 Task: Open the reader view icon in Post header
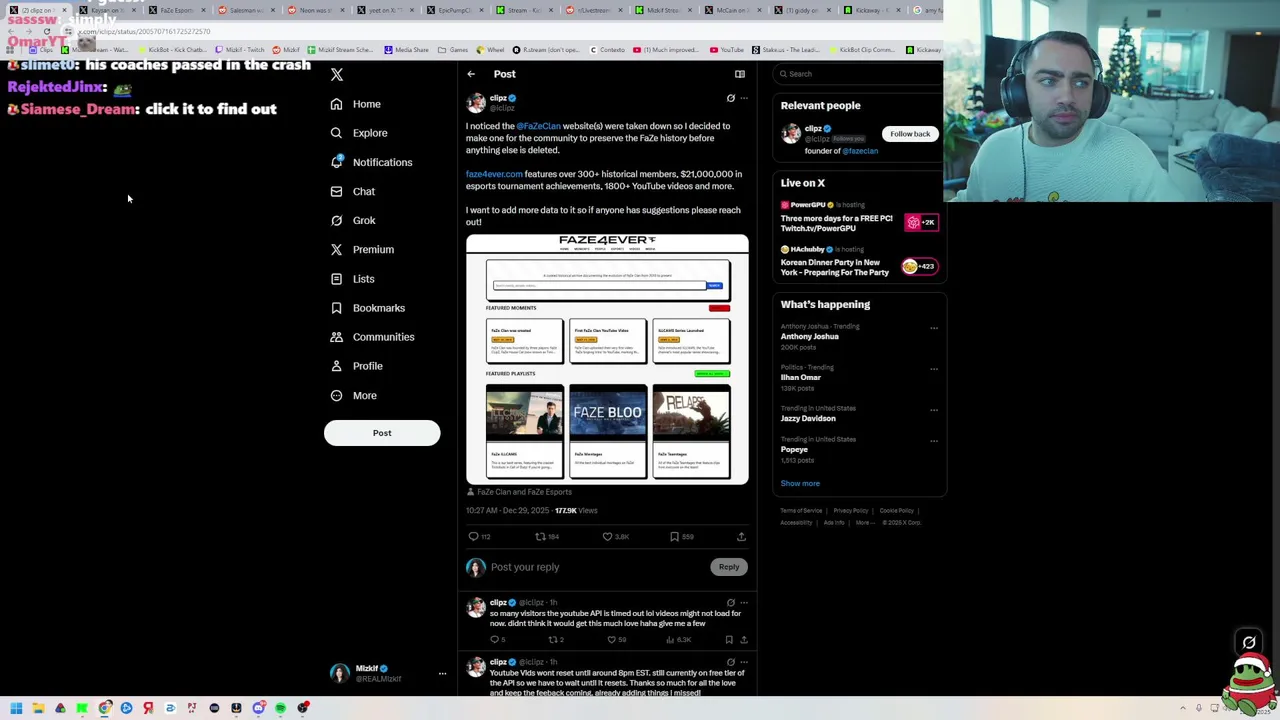point(740,74)
